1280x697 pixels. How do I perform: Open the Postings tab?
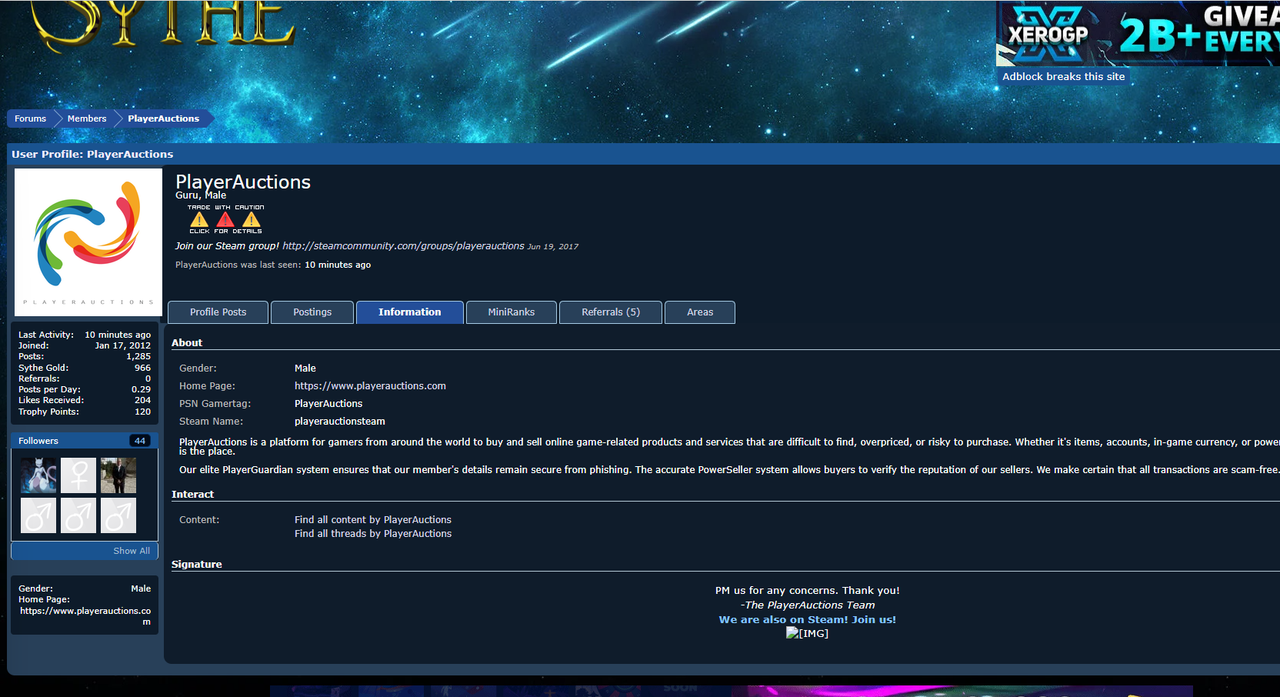(312, 312)
